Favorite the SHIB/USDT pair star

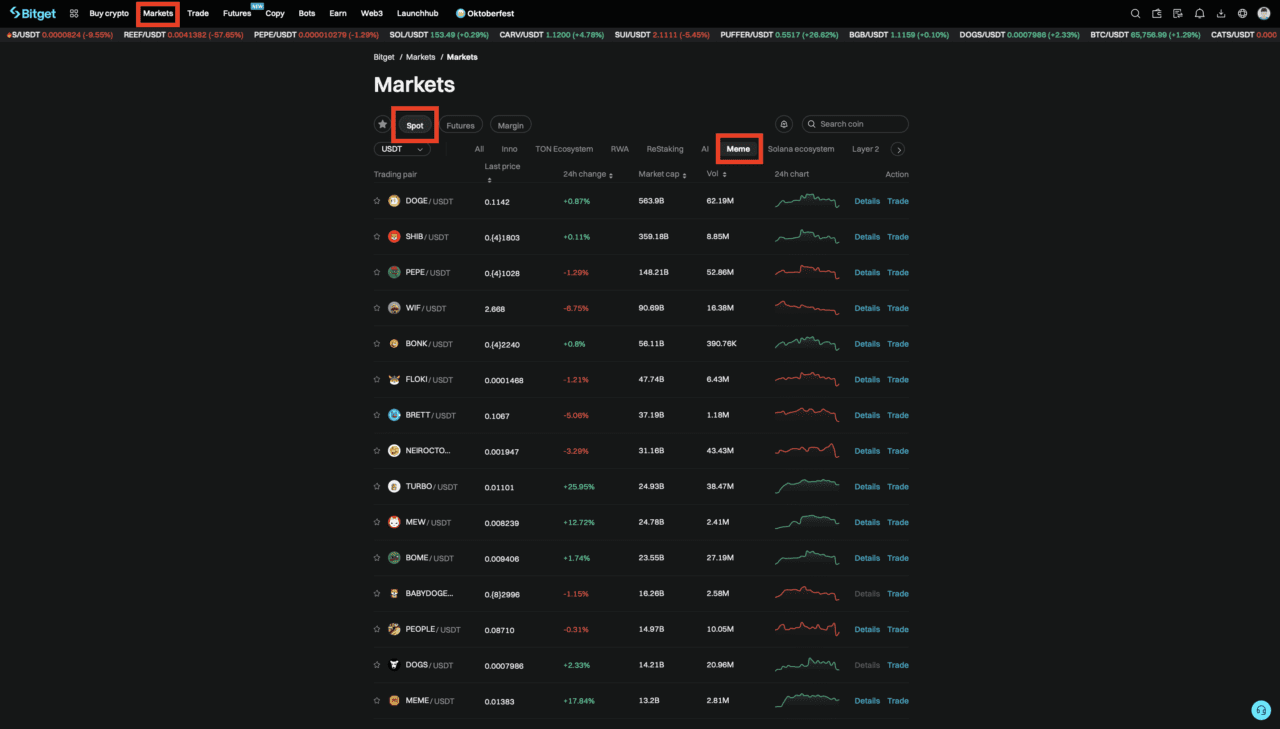[378, 237]
